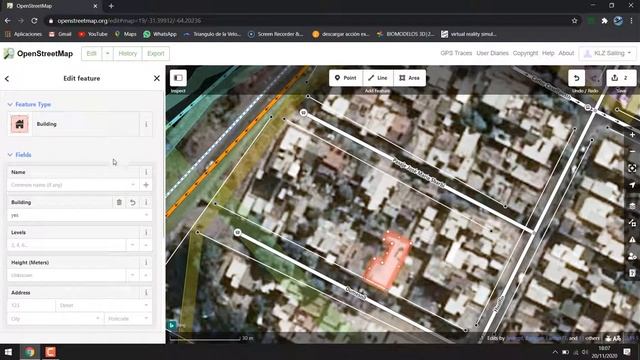The height and width of the screenshot is (360, 640).
Task: Open the Copyright link
Action: click(x=525, y=53)
